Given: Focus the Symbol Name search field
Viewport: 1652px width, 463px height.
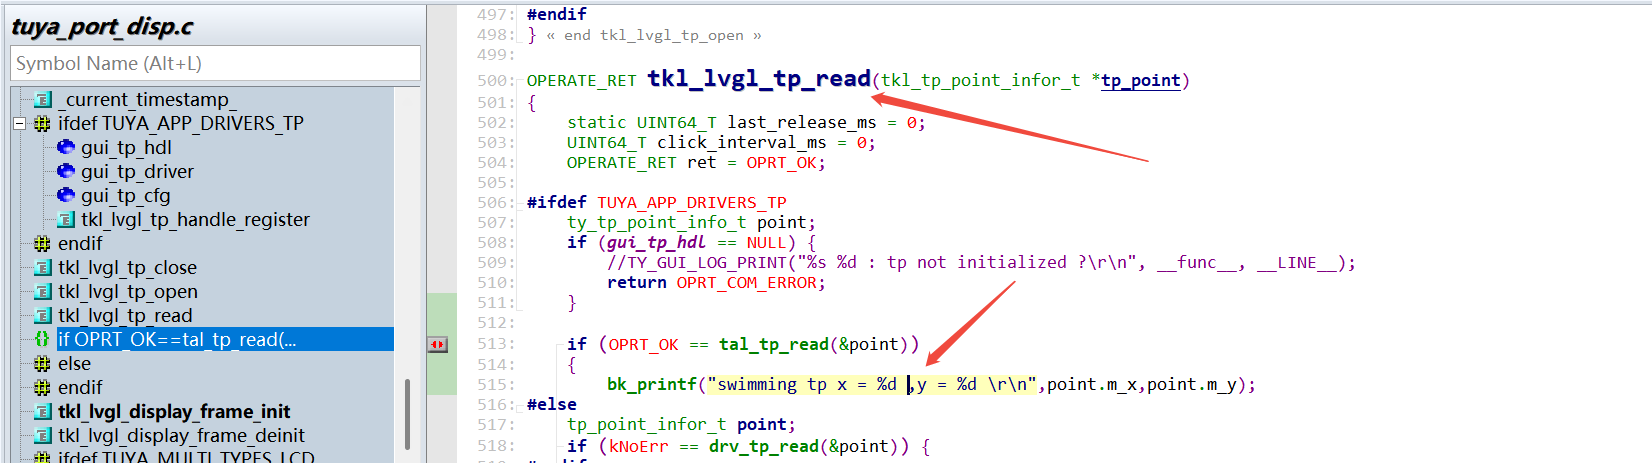Looking at the screenshot, I should [215, 64].
